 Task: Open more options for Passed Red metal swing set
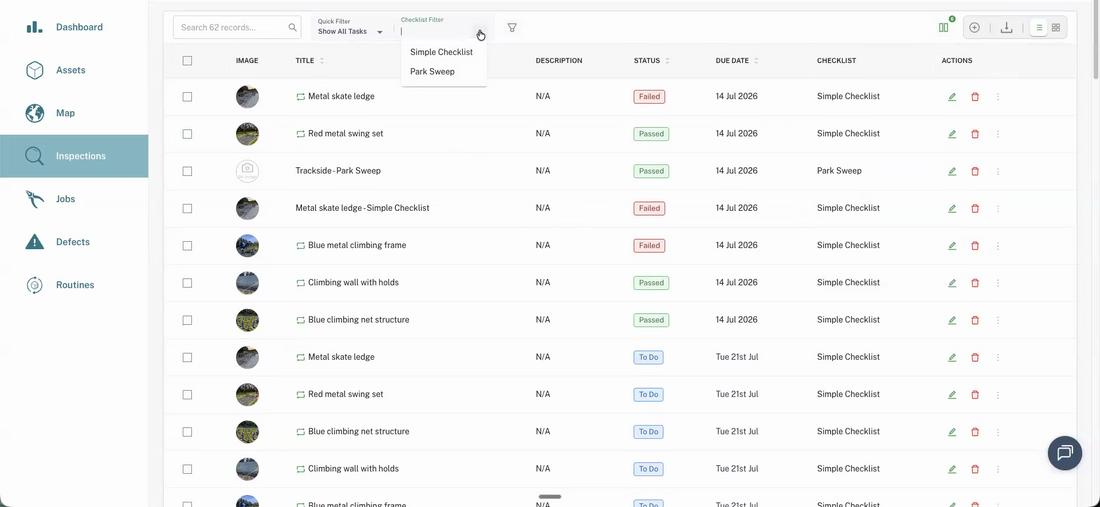(998, 133)
